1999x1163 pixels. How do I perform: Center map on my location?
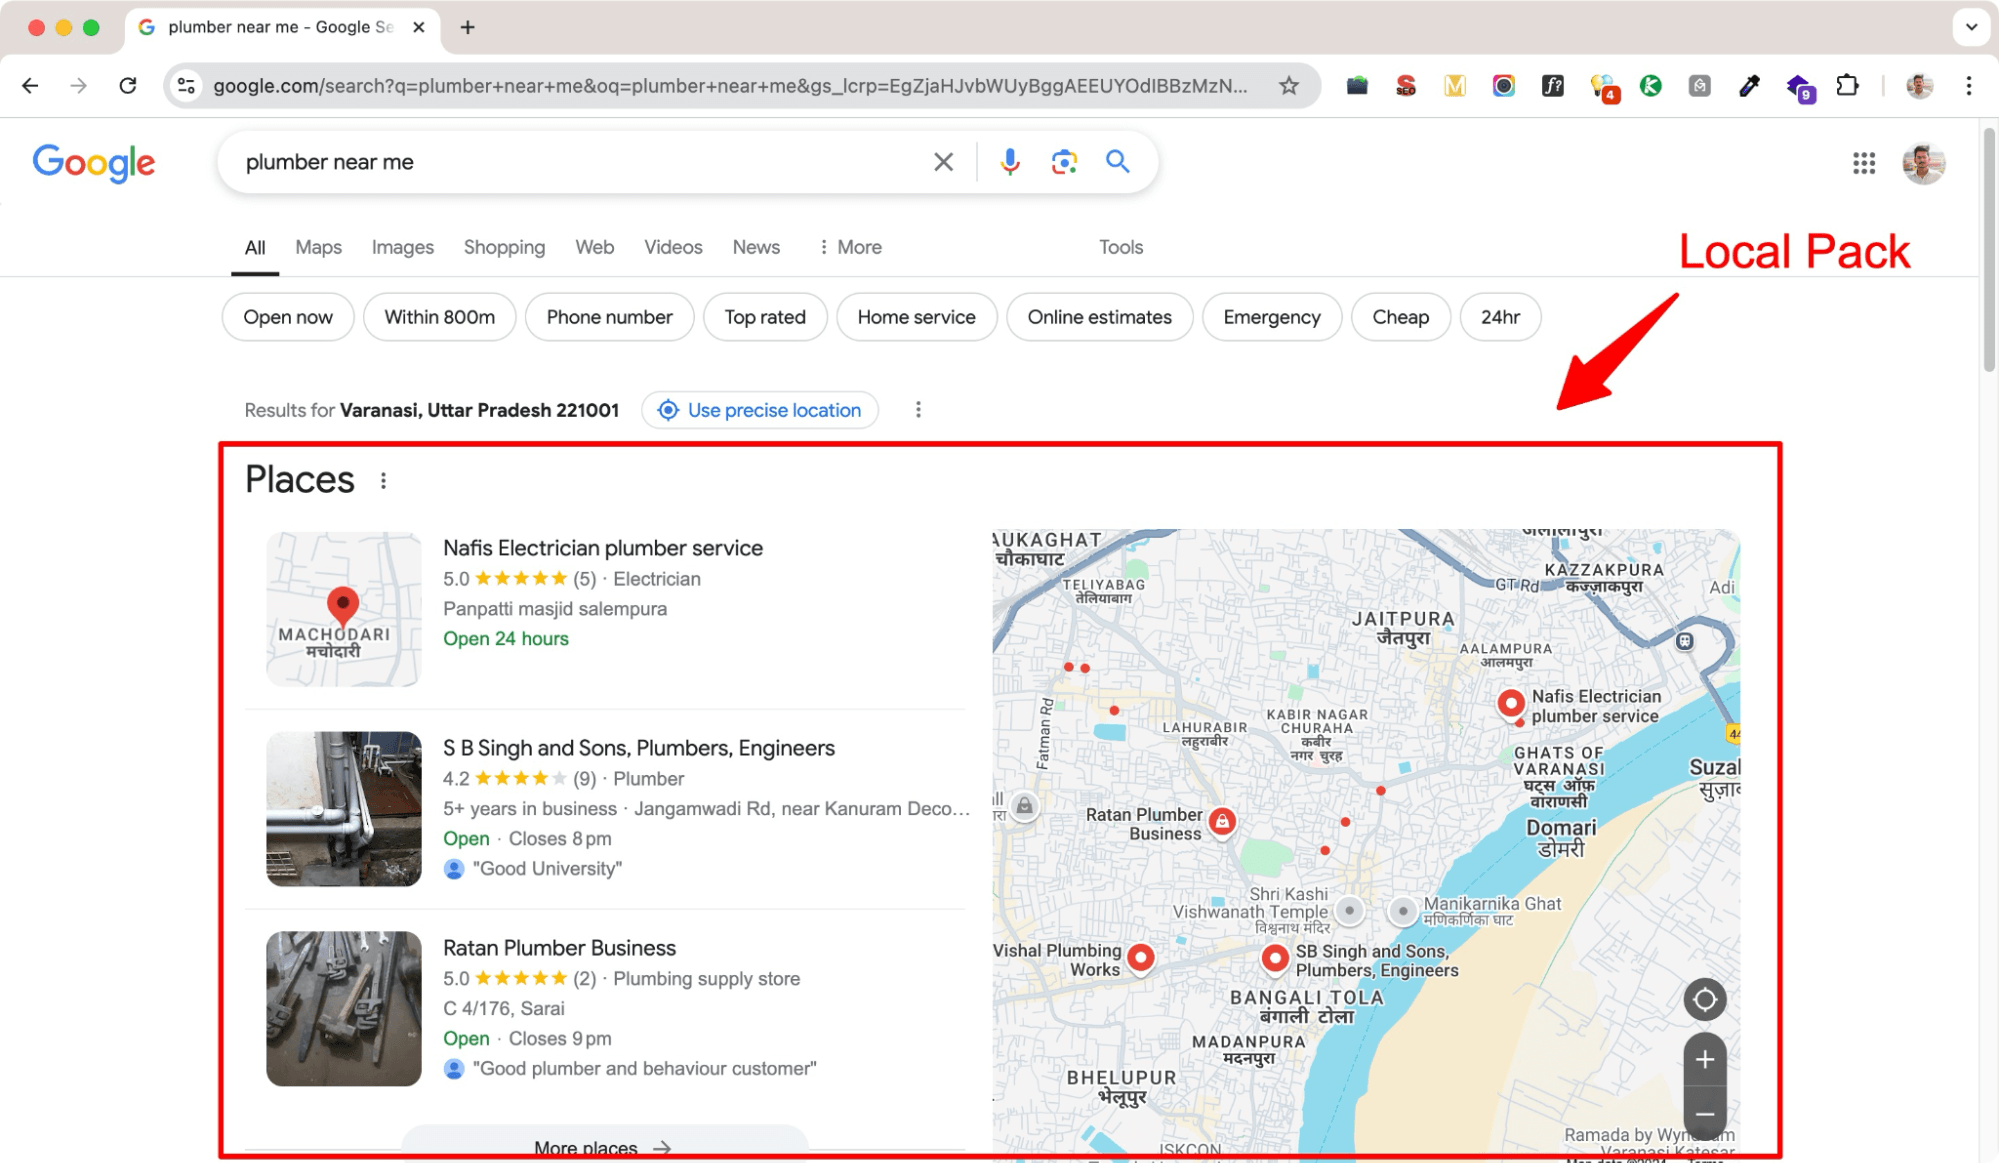pos(1705,1000)
